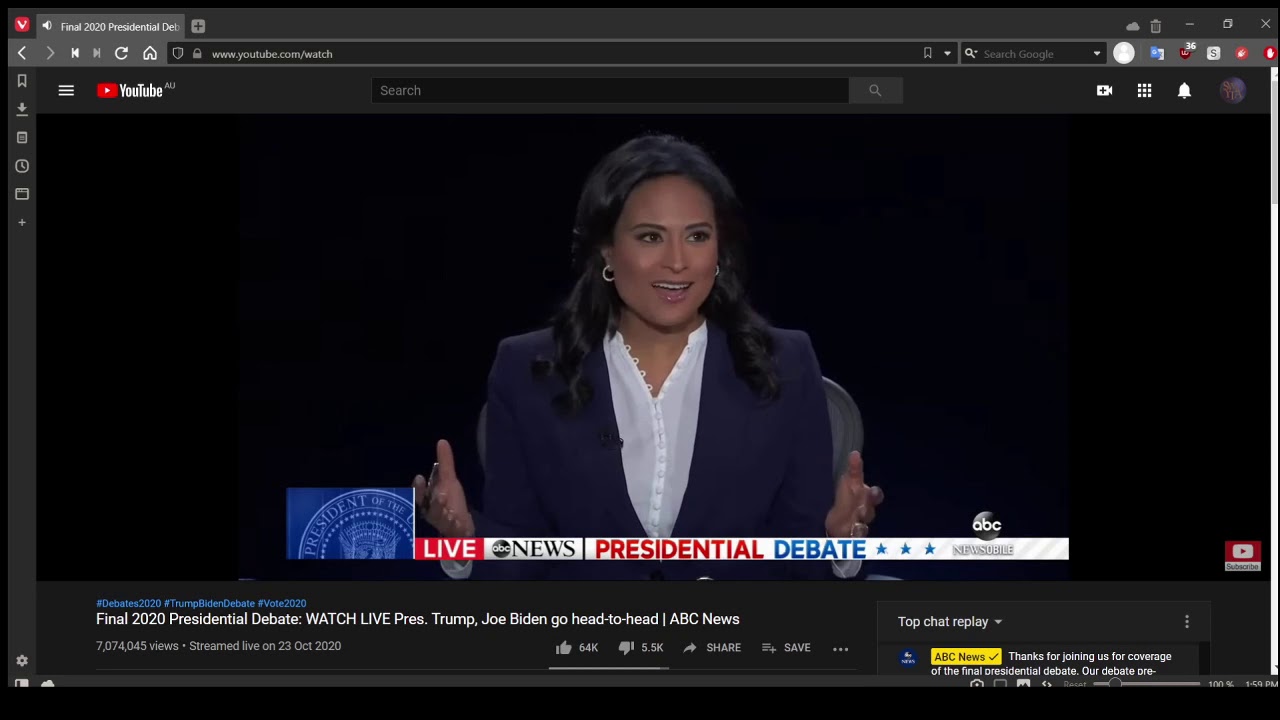Open the address bar history dropdown
1280x720 pixels.
pos(947,53)
